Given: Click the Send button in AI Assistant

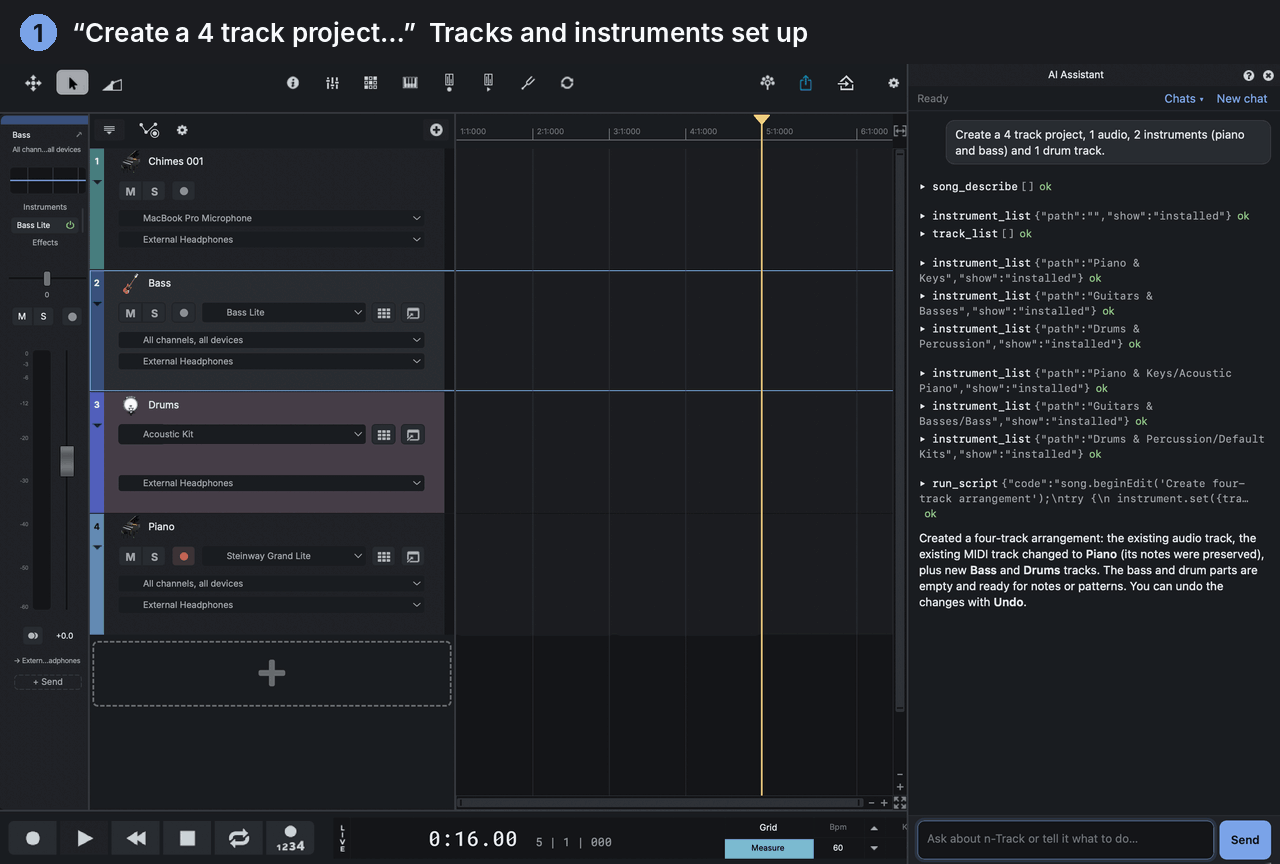Looking at the screenshot, I should coord(1245,840).
